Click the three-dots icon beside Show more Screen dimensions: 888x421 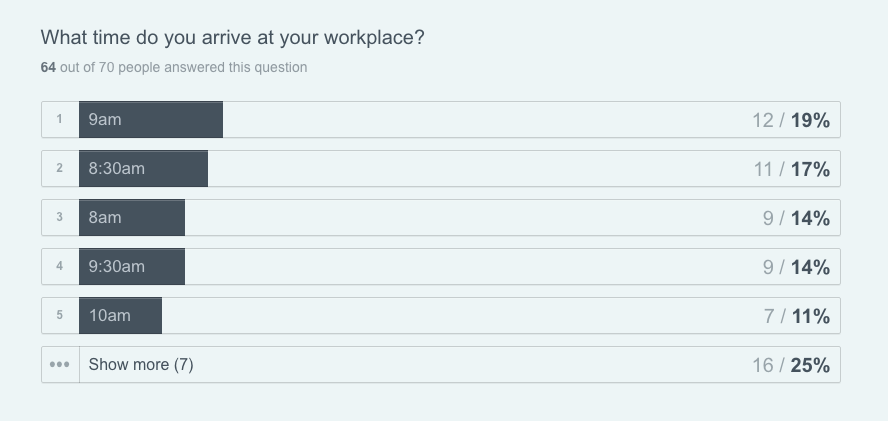[60, 365]
